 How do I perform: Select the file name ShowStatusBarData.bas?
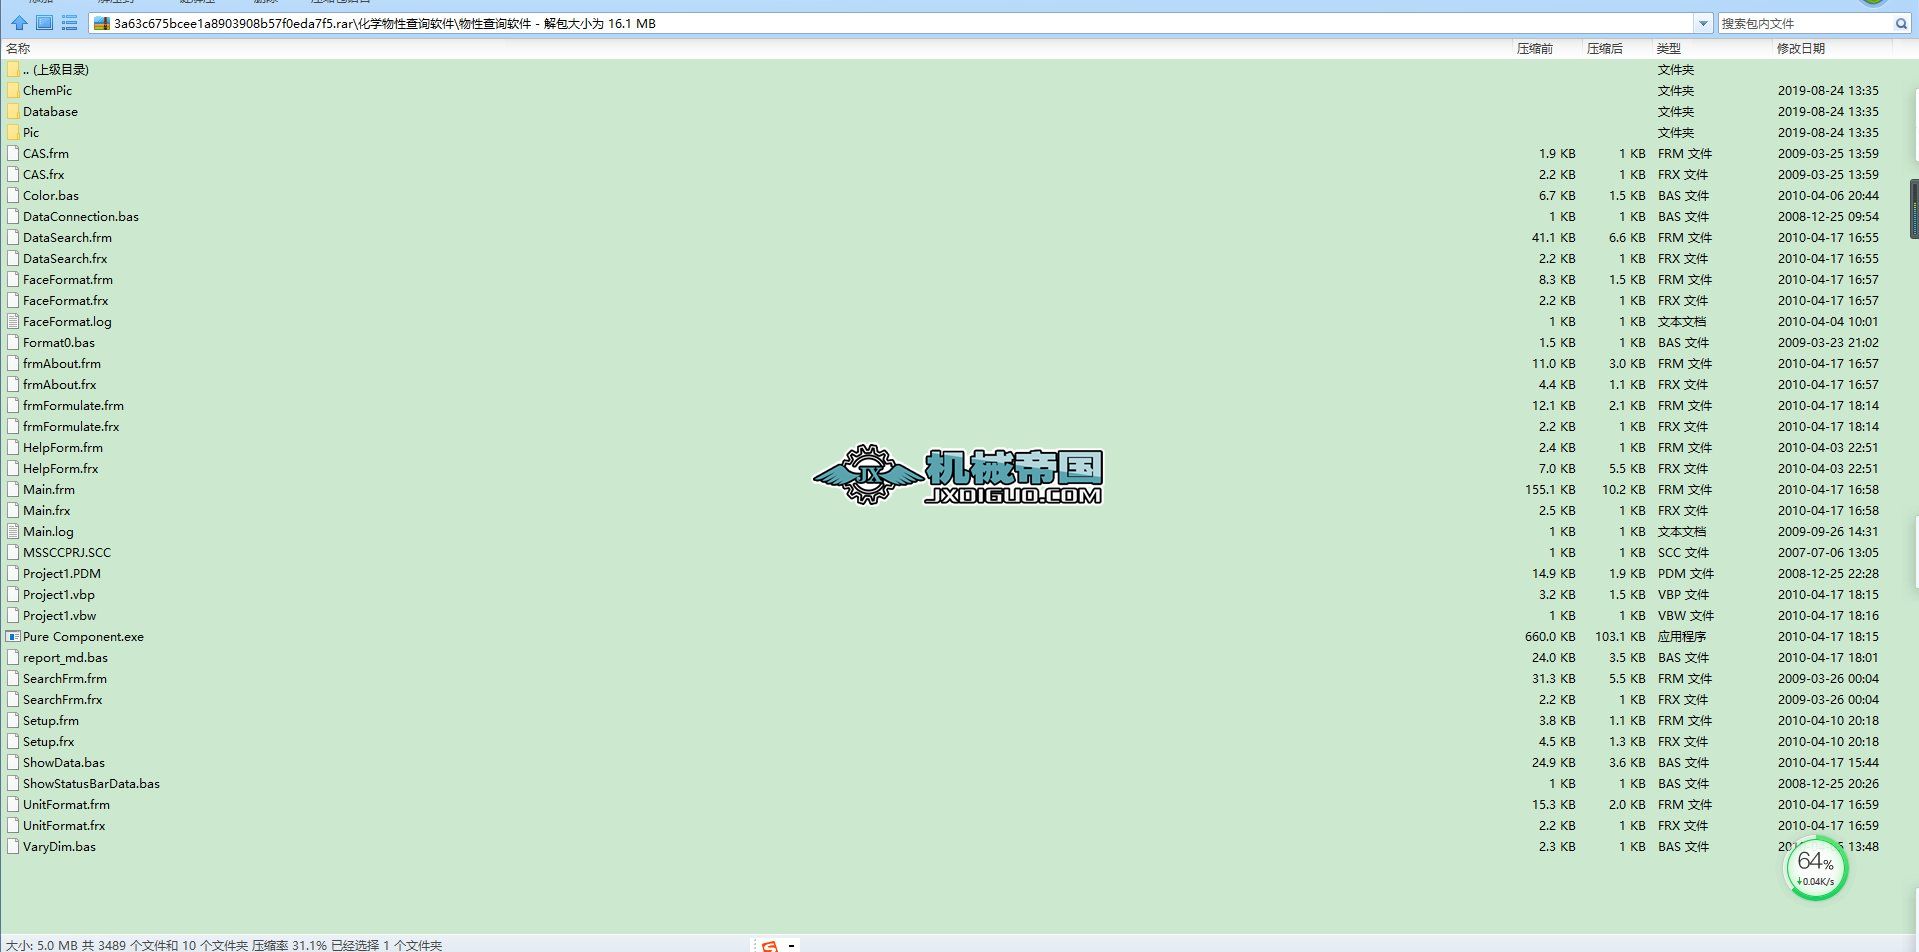coord(91,783)
